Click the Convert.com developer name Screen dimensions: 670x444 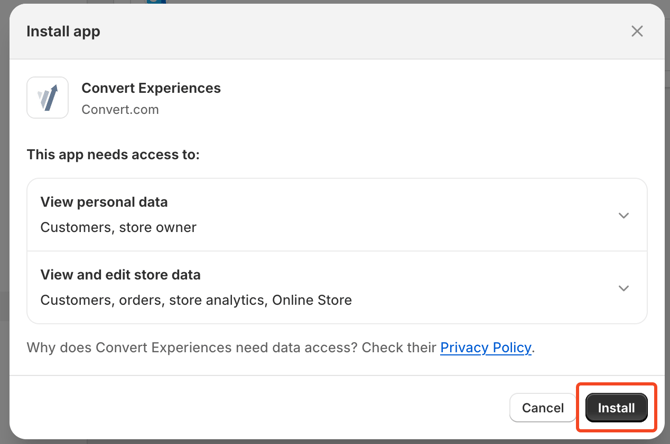click(x=120, y=110)
